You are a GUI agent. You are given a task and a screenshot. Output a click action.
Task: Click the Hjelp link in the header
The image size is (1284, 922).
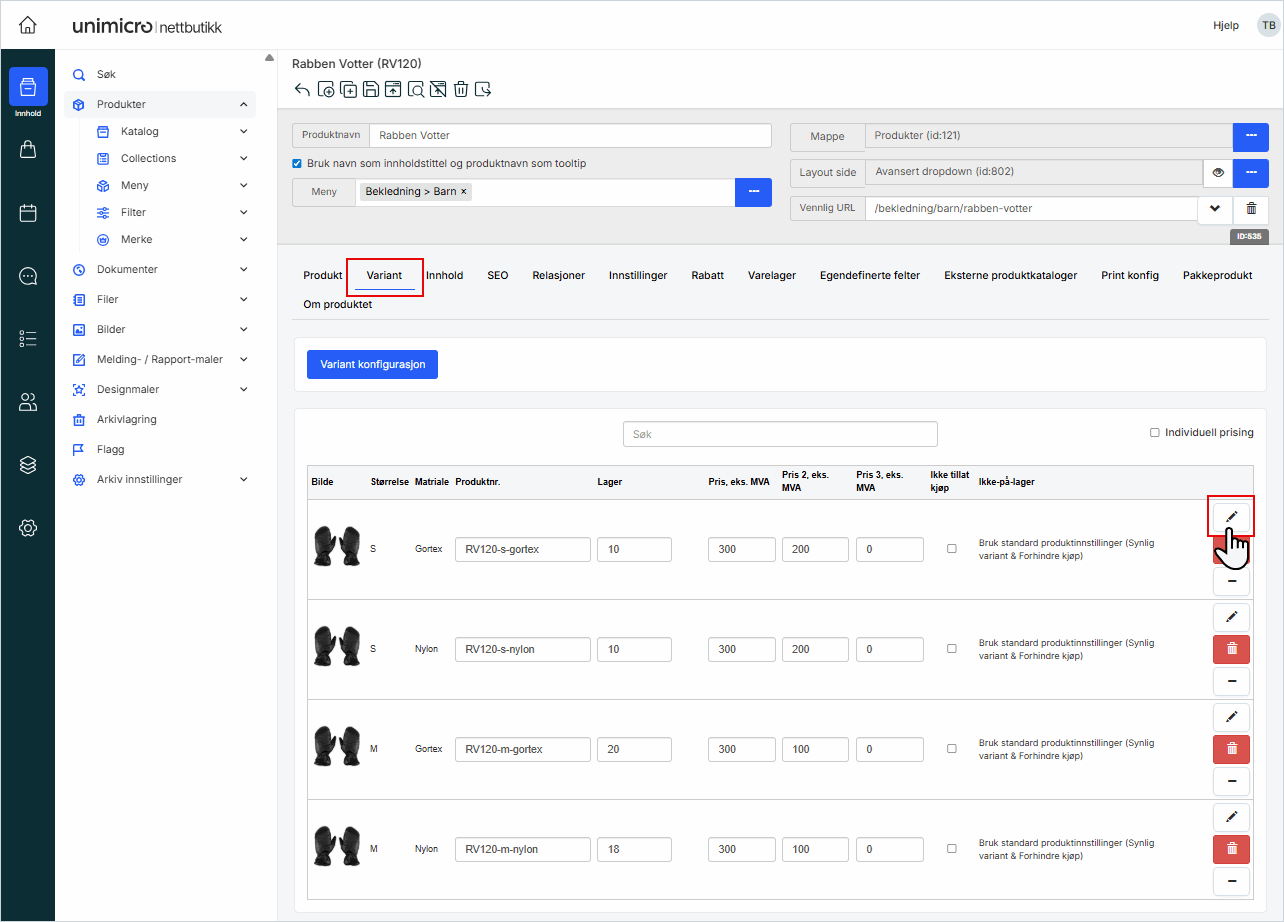click(x=1225, y=26)
